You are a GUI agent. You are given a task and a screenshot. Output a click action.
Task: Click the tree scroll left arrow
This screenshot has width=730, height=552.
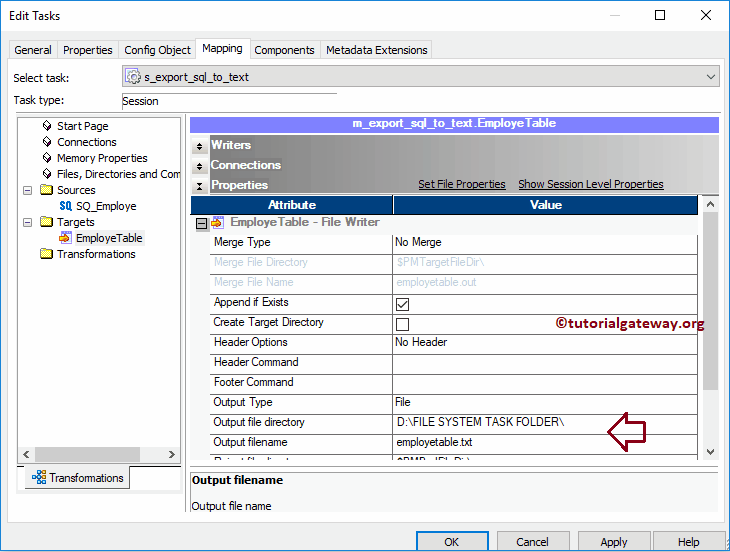26,454
